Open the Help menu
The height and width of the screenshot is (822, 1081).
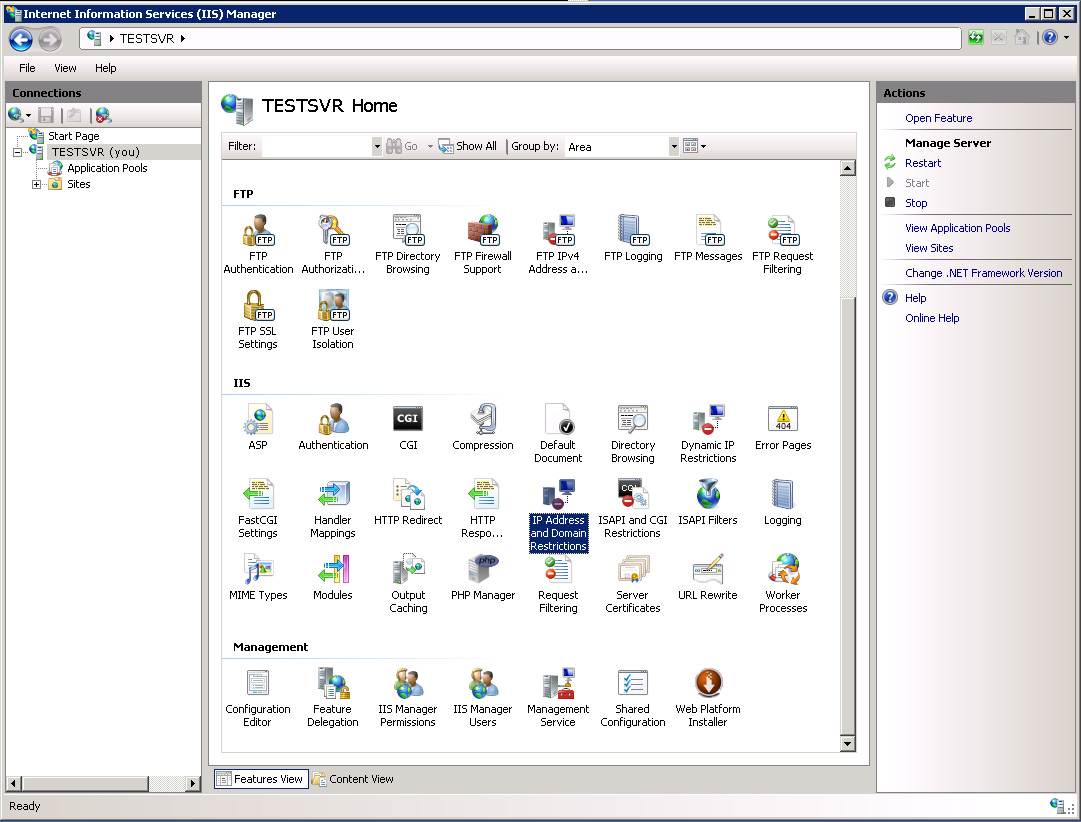click(x=105, y=68)
